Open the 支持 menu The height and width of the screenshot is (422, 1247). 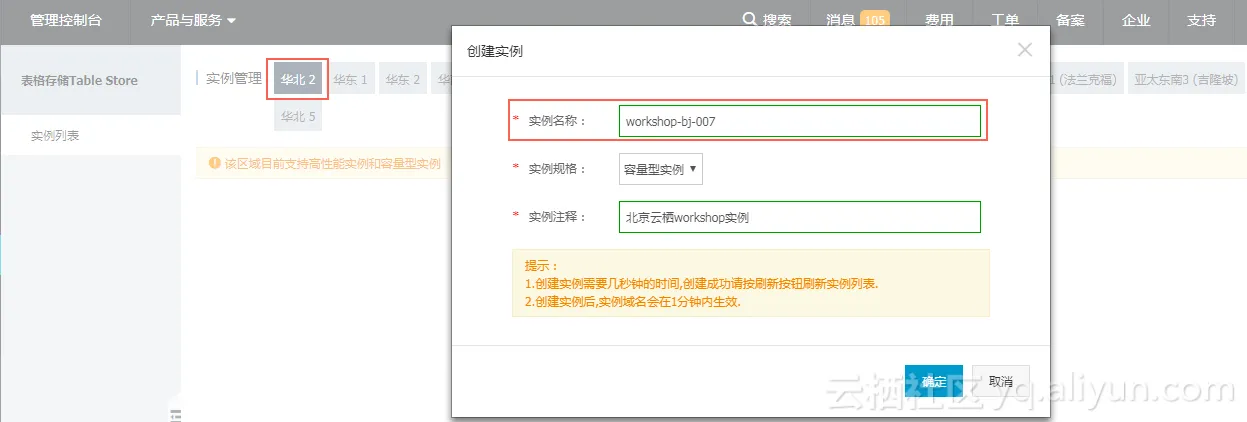click(x=1201, y=20)
